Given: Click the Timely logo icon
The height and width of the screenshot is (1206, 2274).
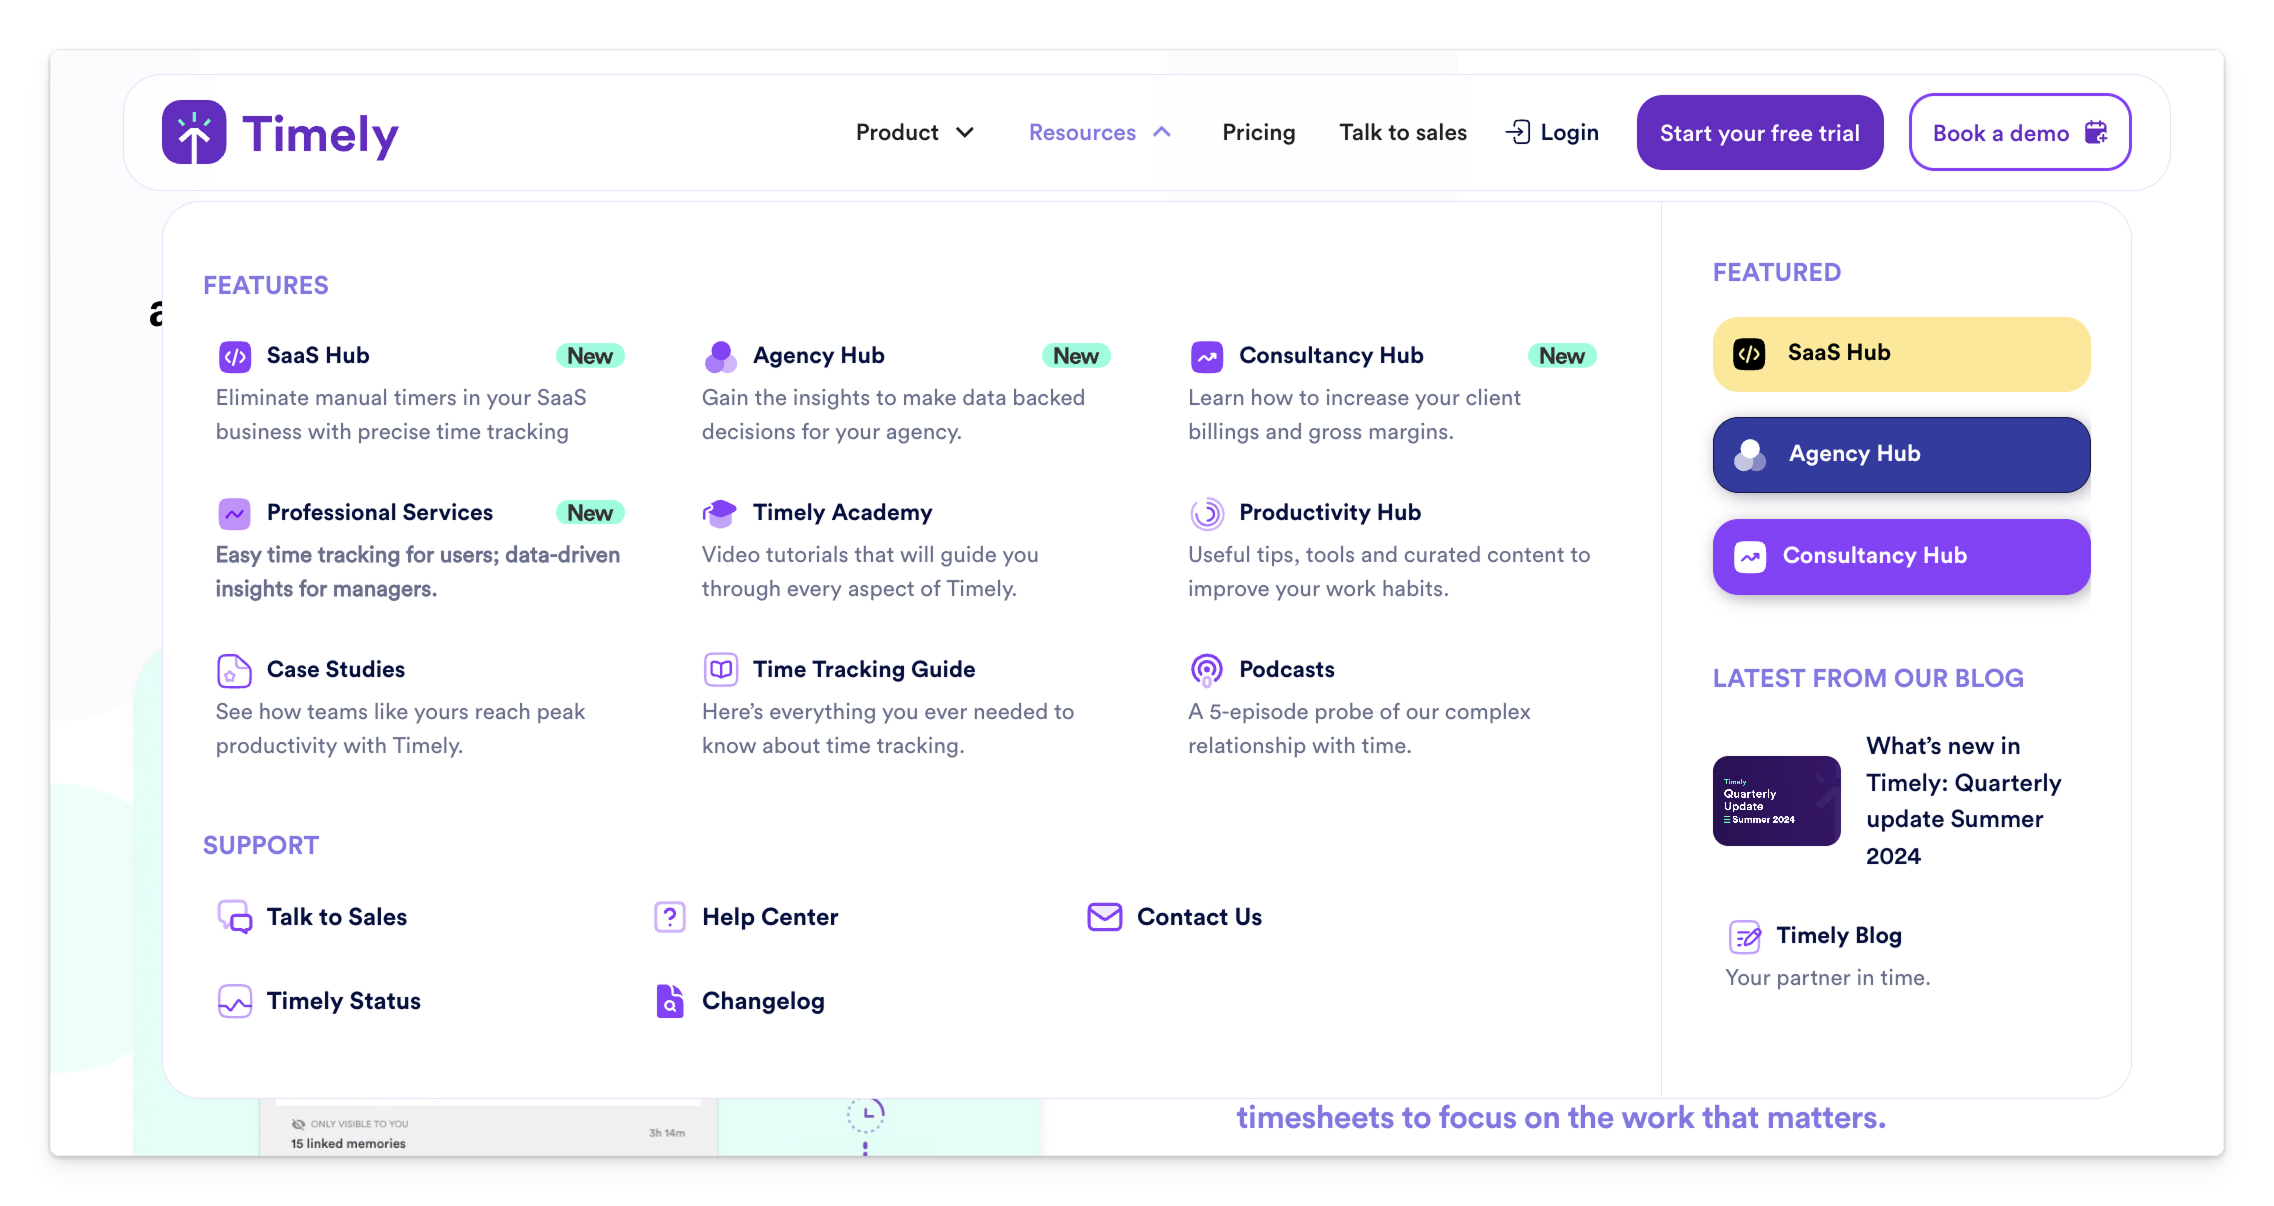Looking at the screenshot, I should tap(194, 132).
